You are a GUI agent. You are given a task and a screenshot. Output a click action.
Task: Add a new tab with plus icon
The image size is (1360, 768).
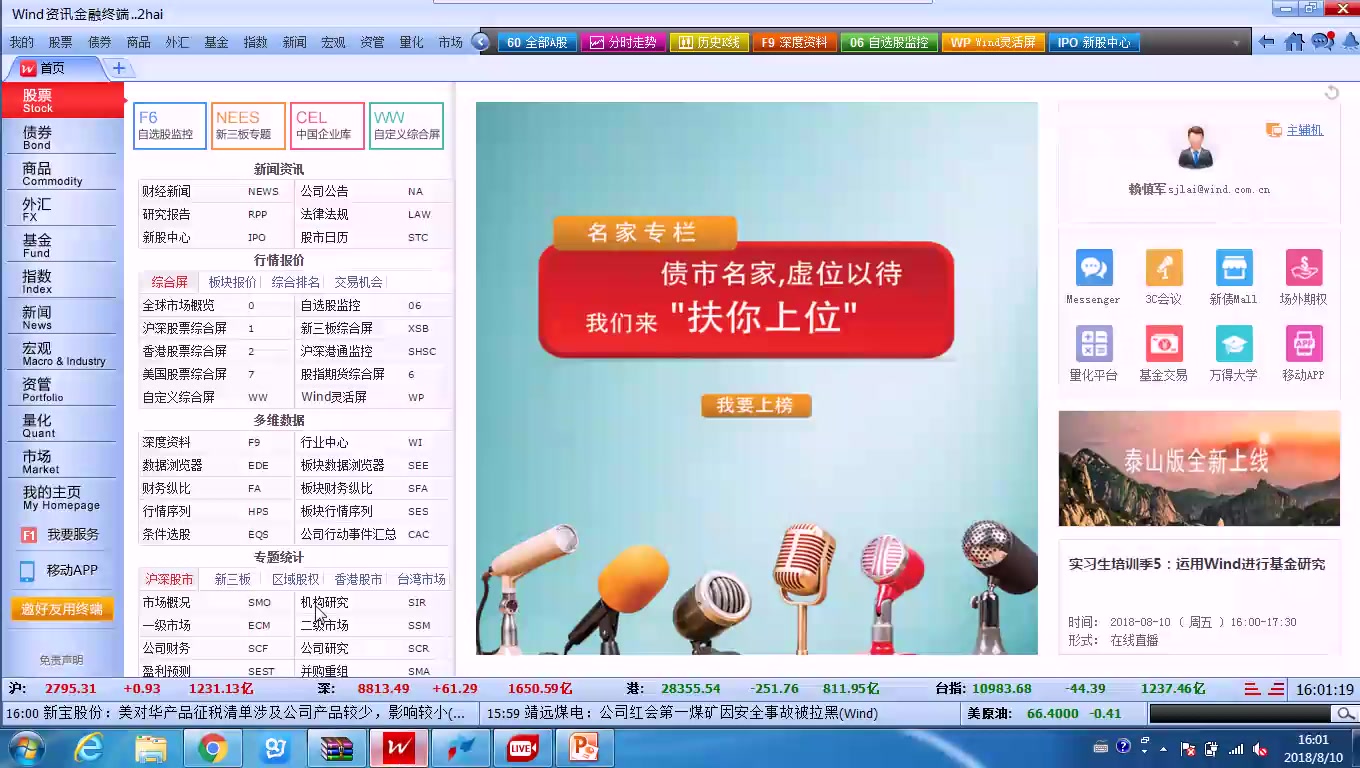click(118, 68)
